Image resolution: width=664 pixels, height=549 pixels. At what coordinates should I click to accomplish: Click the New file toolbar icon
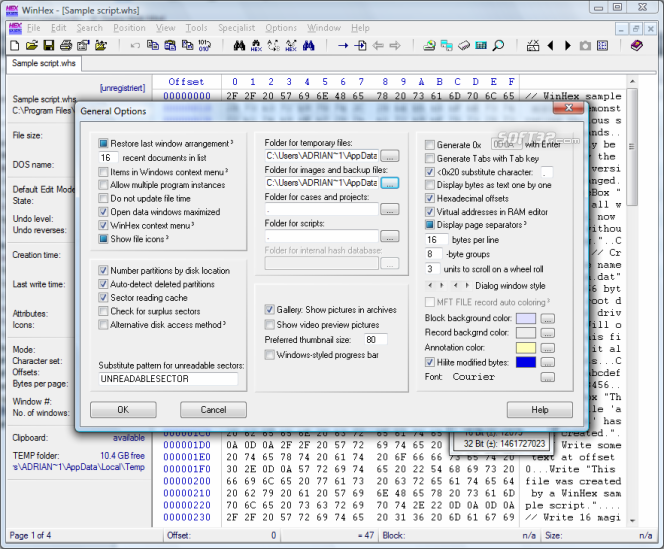(15, 45)
